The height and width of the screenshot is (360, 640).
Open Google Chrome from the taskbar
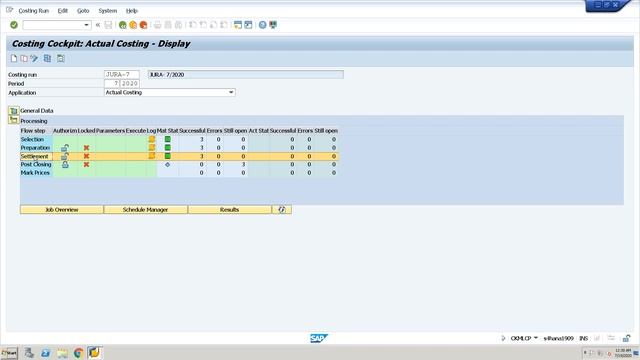point(78,353)
